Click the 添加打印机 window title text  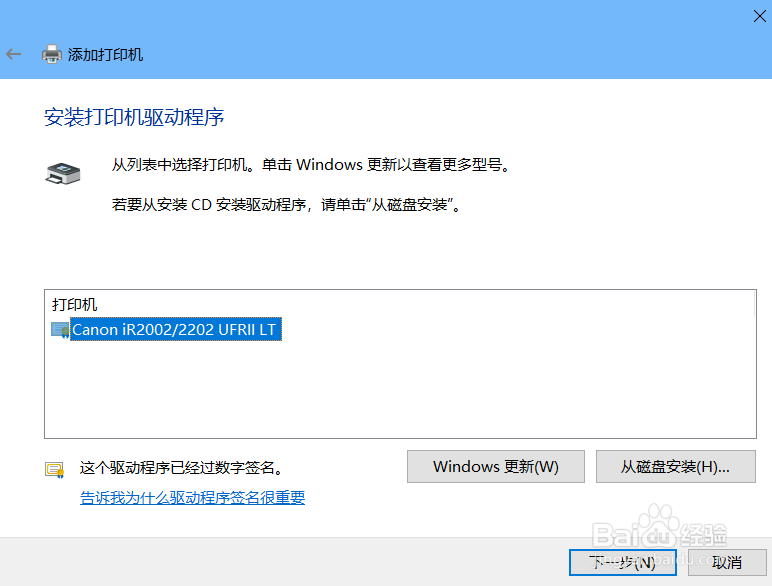pos(105,55)
